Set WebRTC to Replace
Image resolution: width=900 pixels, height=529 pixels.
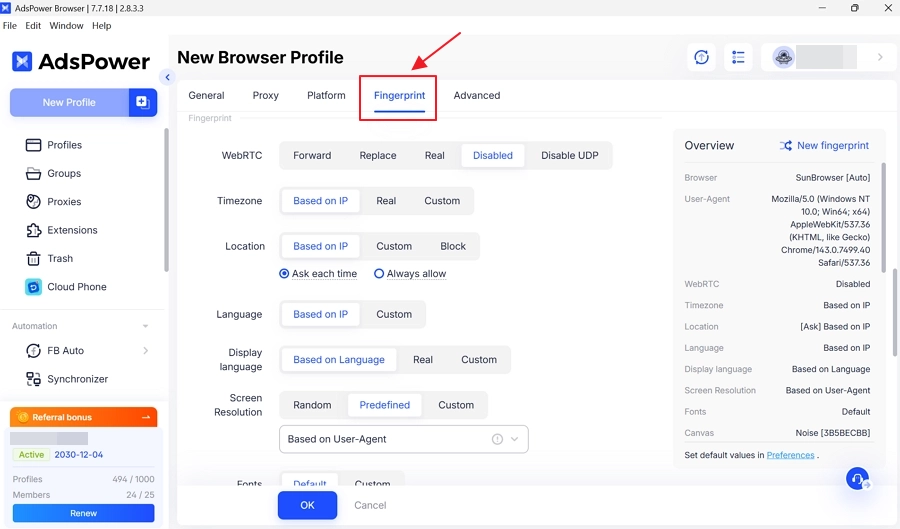click(x=378, y=155)
